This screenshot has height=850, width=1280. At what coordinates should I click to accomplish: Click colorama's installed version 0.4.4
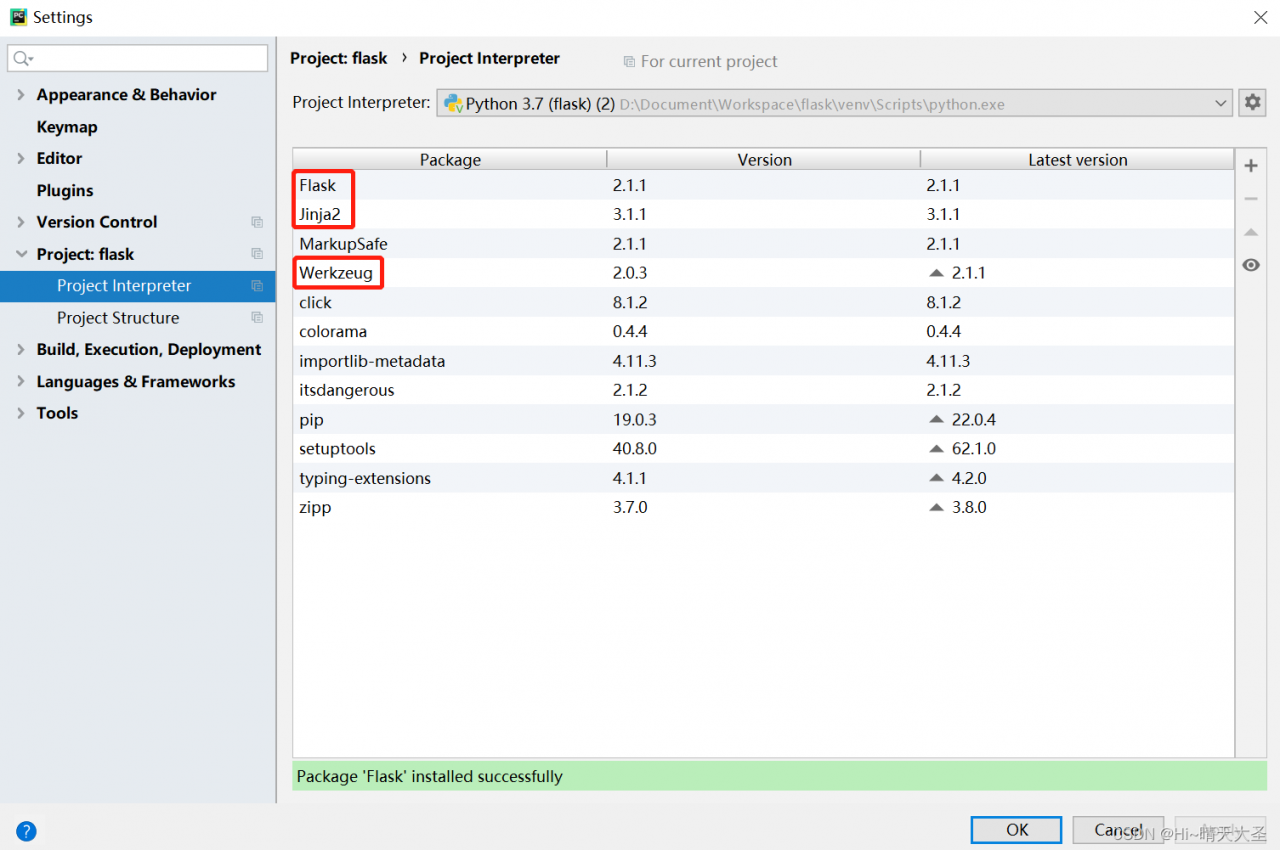pyautogui.click(x=630, y=332)
